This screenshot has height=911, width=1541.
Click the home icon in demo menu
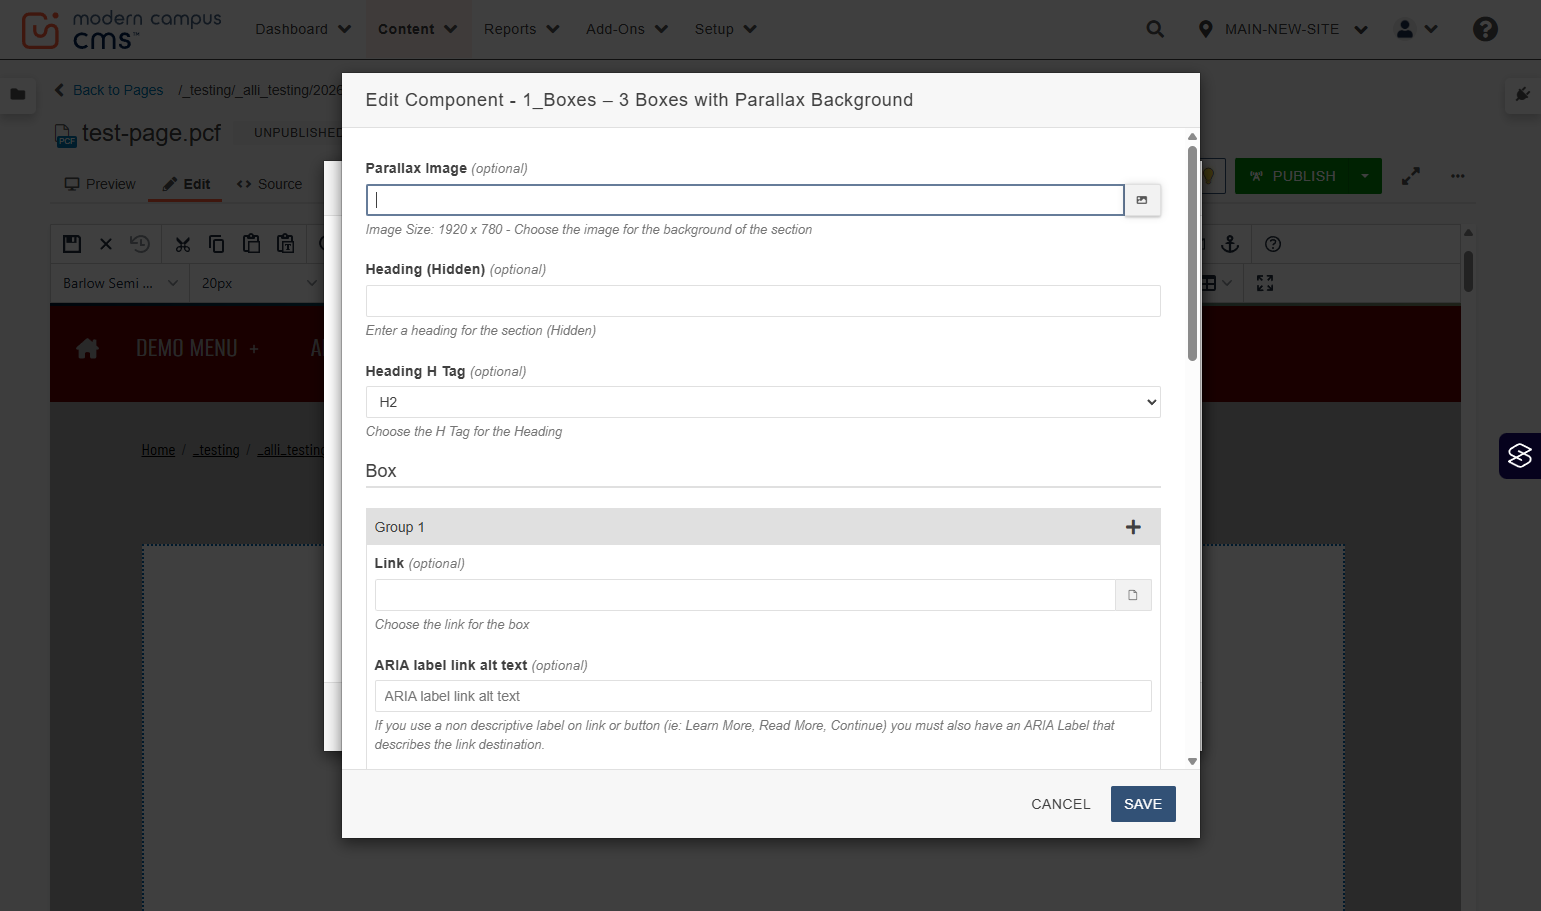(x=88, y=348)
